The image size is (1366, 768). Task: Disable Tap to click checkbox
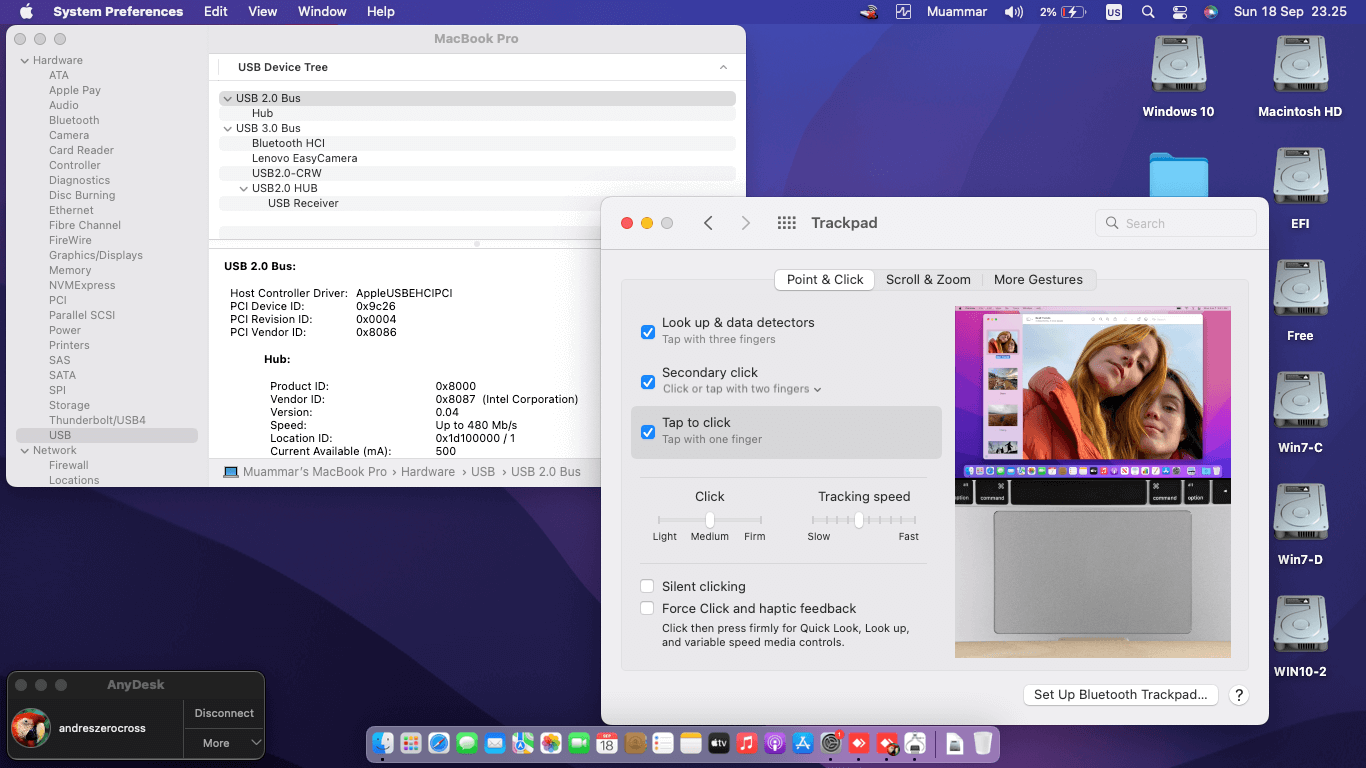click(x=648, y=432)
